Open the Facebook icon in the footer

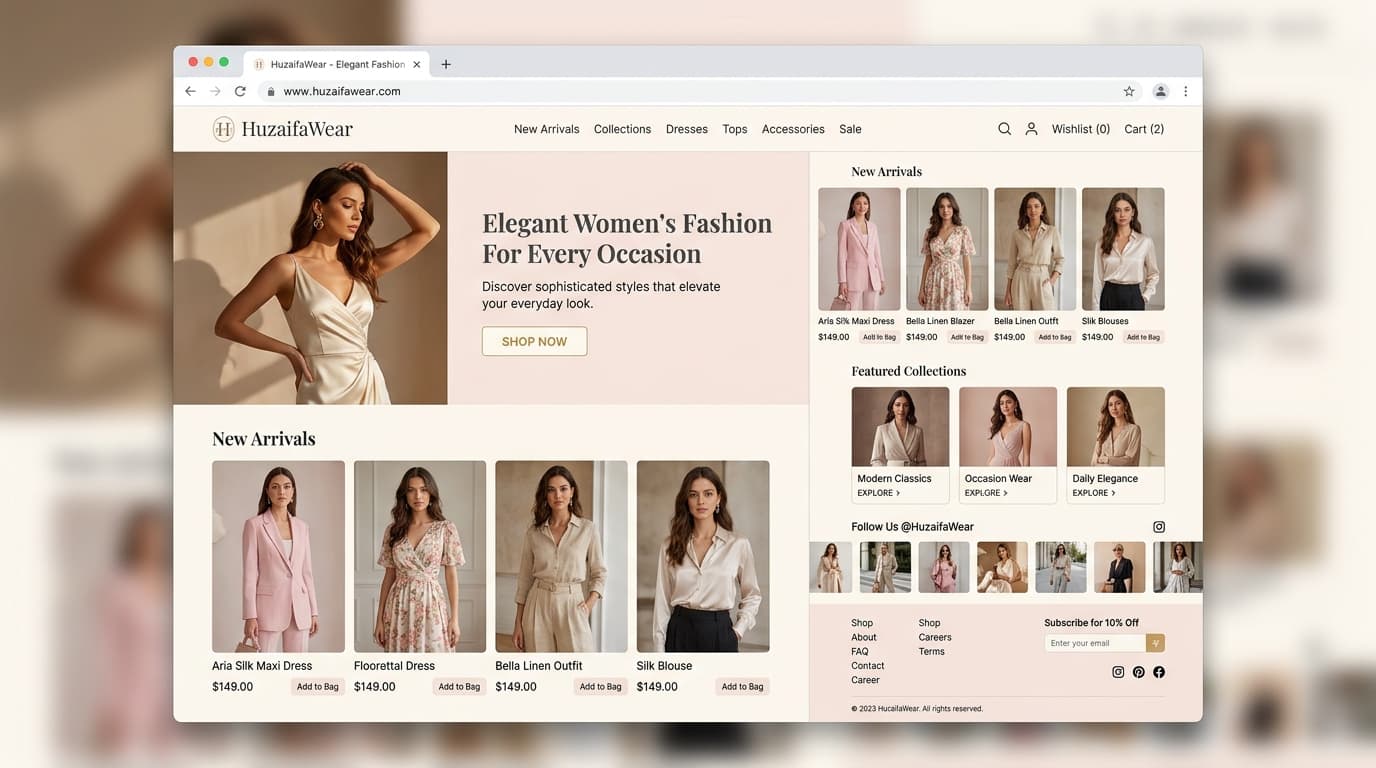[1159, 672]
